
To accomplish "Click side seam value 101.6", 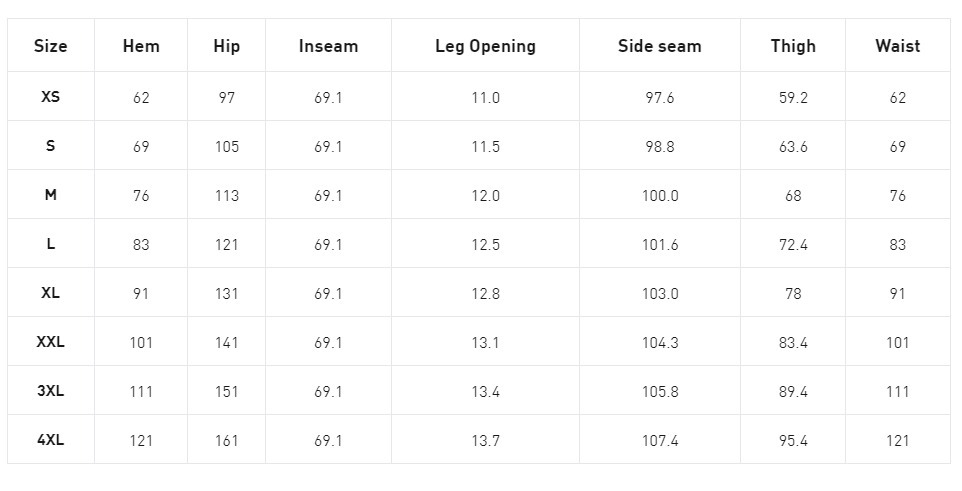I will pos(660,245).
